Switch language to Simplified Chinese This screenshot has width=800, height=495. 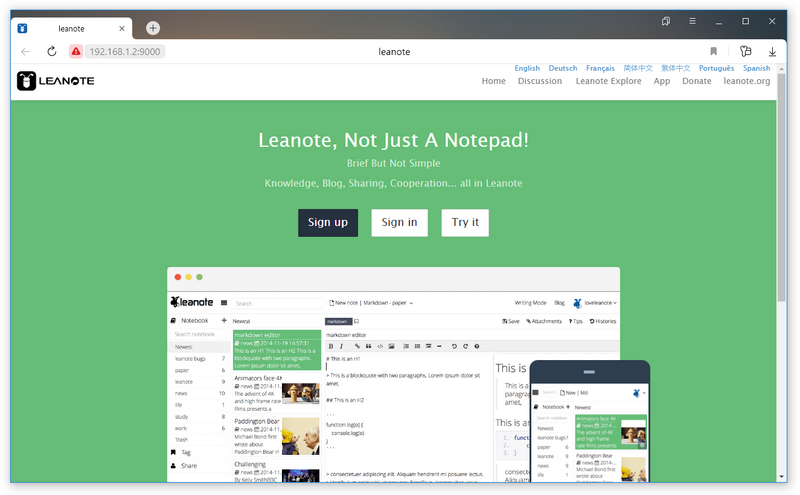coord(638,68)
